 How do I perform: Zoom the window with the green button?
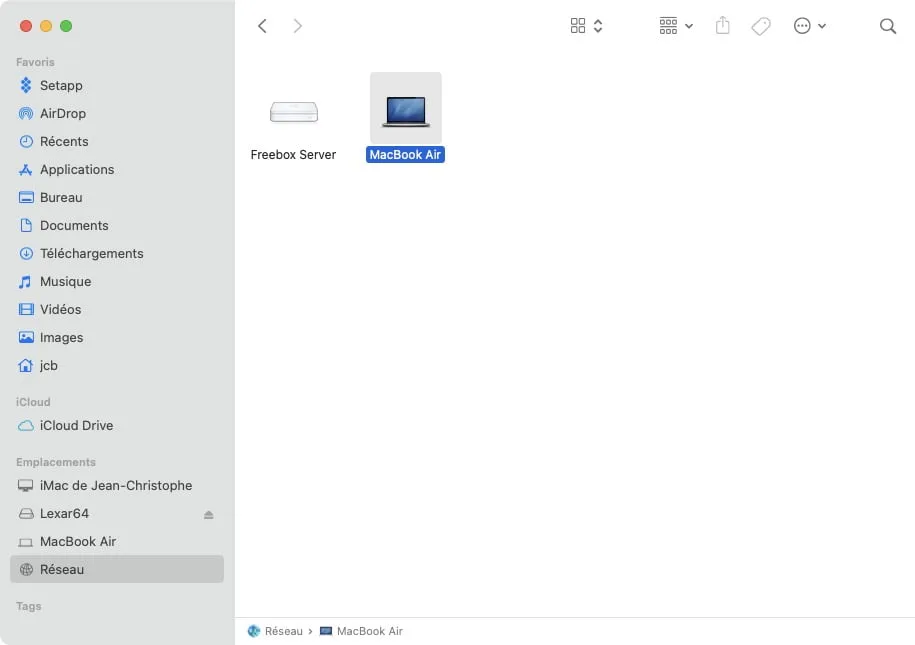(x=66, y=26)
